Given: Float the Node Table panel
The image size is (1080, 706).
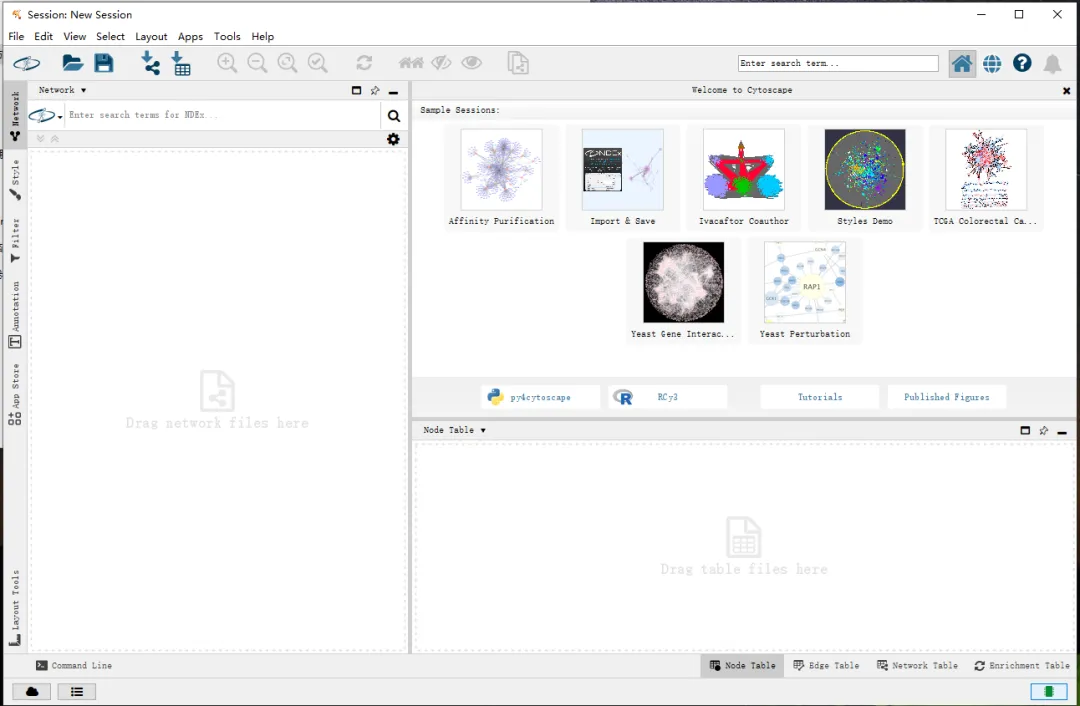Looking at the screenshot, I should click(x=1025, y=430).
